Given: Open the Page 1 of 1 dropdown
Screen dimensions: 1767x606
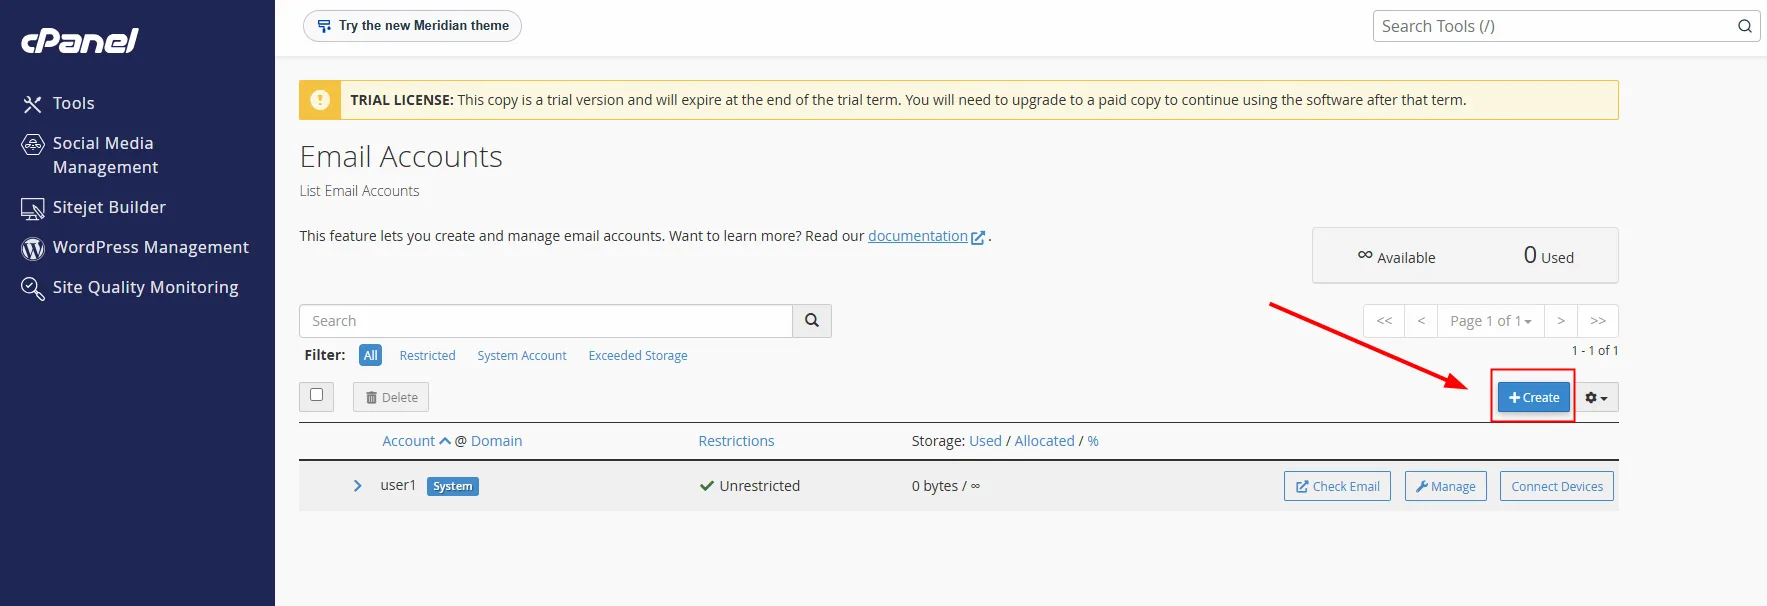Looking at the screenshot, I should (x=1491, y=321).
